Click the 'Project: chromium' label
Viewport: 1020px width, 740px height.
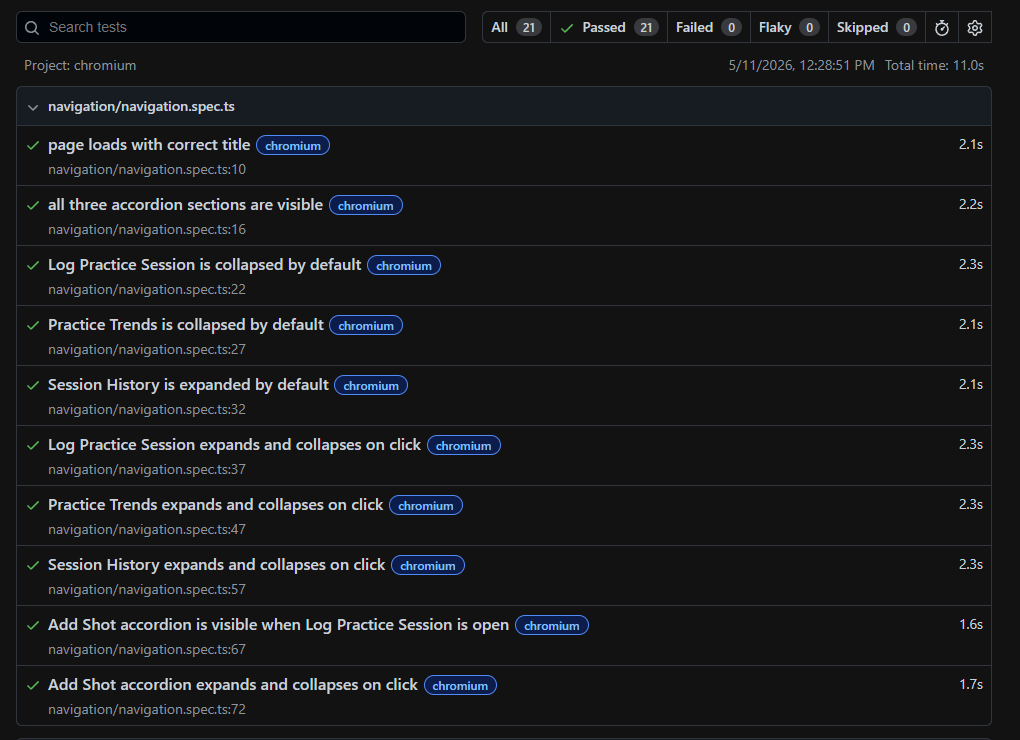tap(80, 66)
